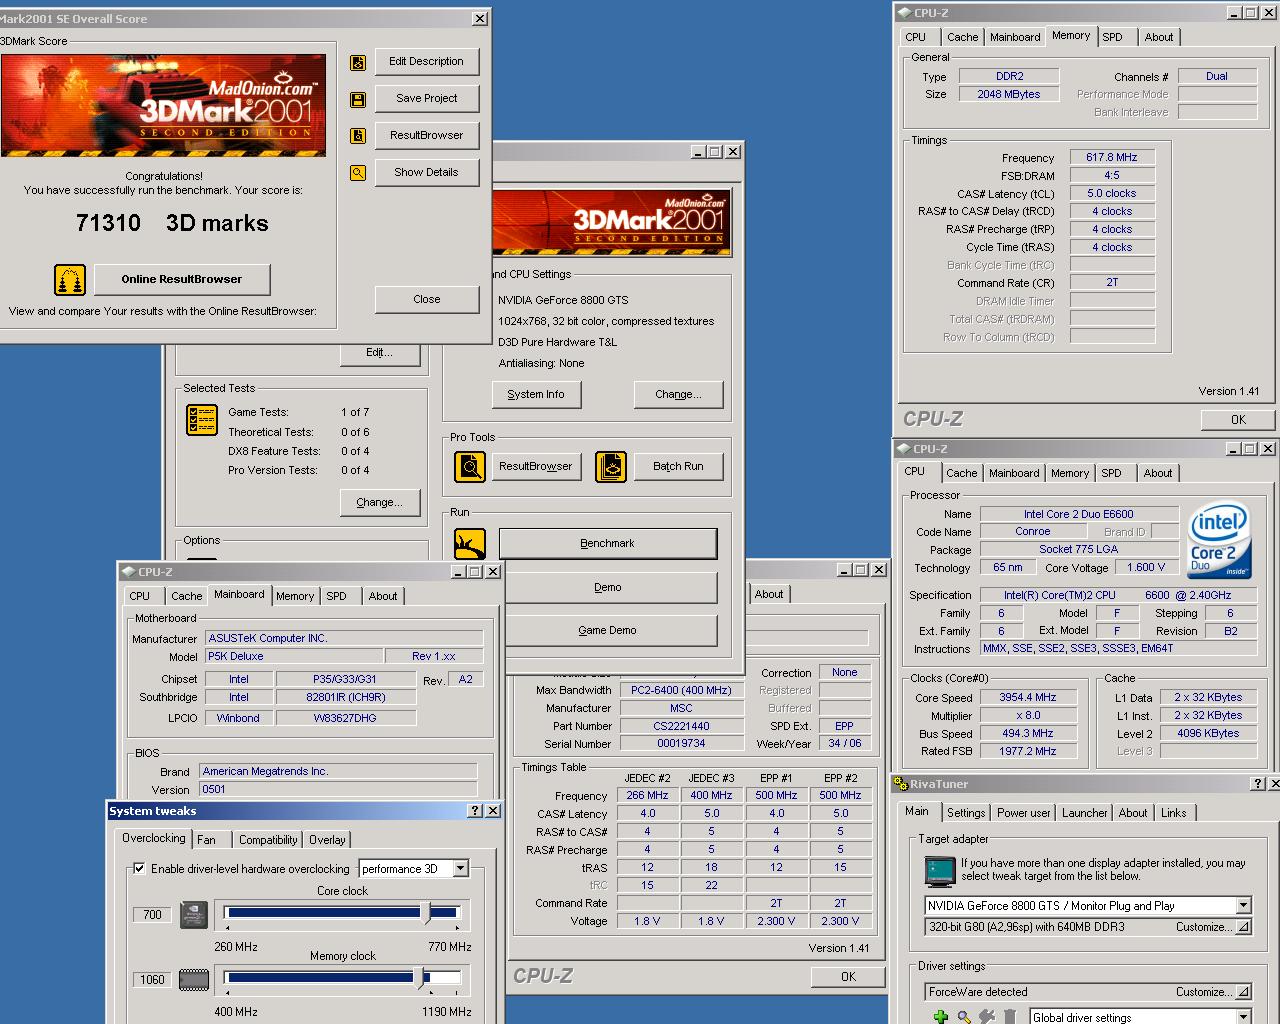Click the Edit Description button

pyautogui.click(x=427, y=62)
